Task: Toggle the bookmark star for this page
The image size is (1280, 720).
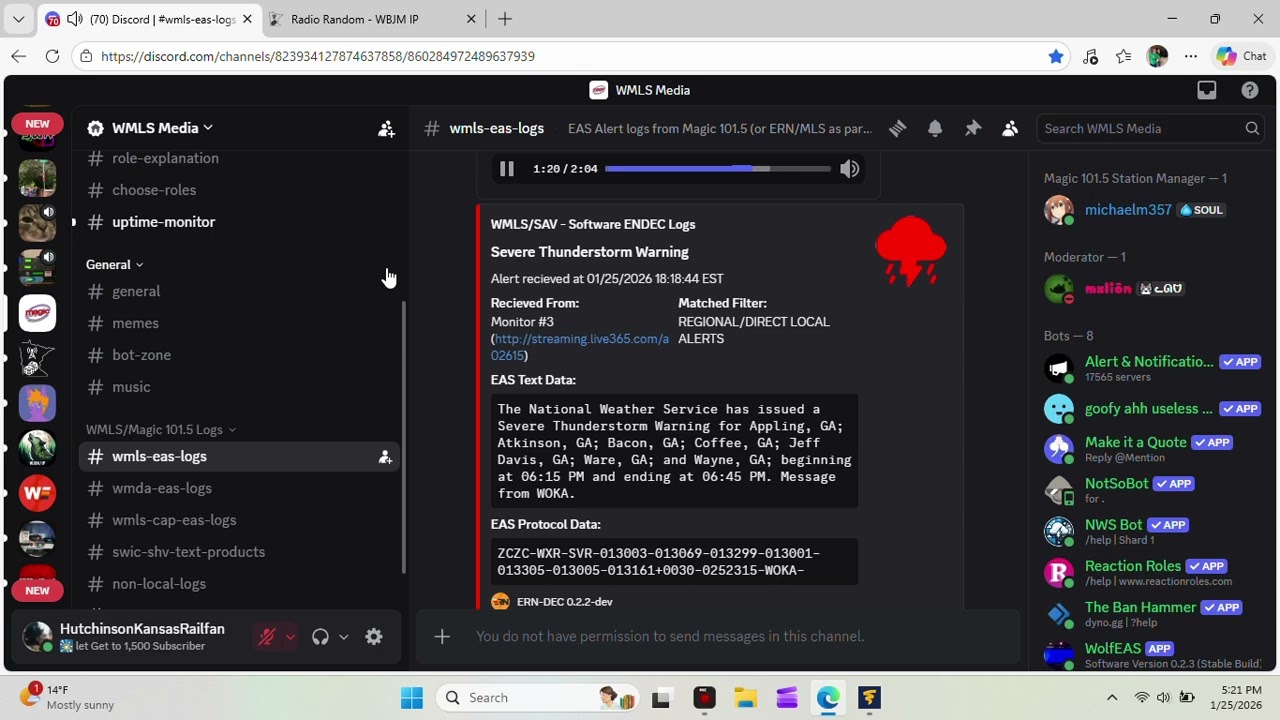Action: tap(1055, 56)
